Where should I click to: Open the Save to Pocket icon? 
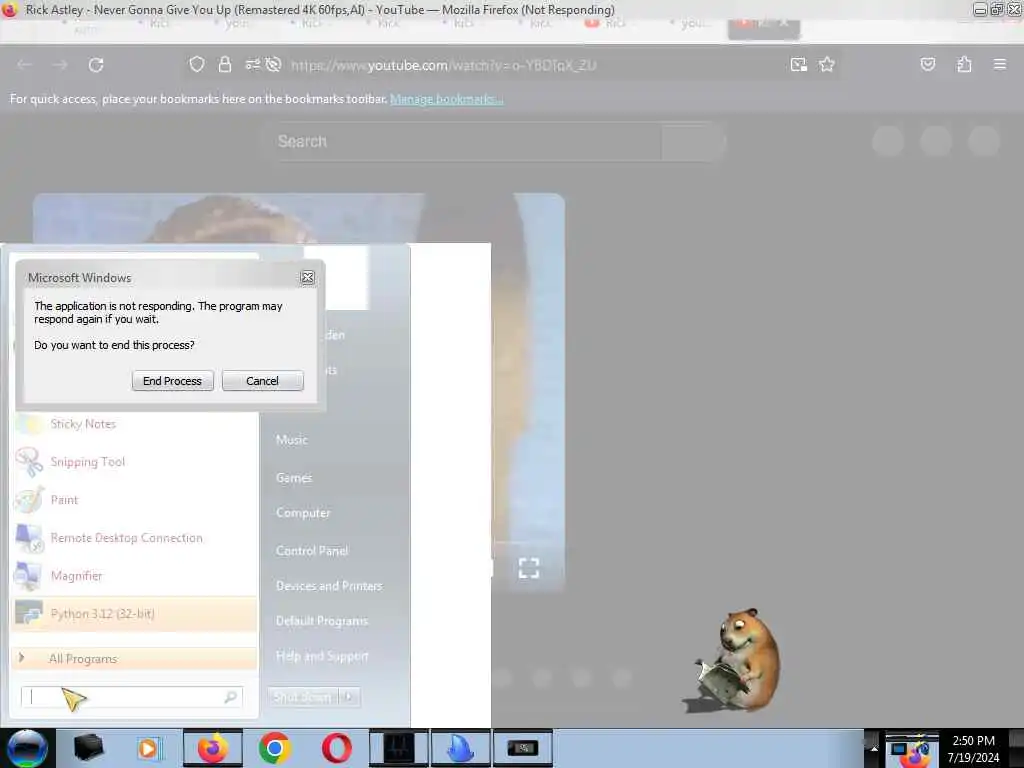927,64
